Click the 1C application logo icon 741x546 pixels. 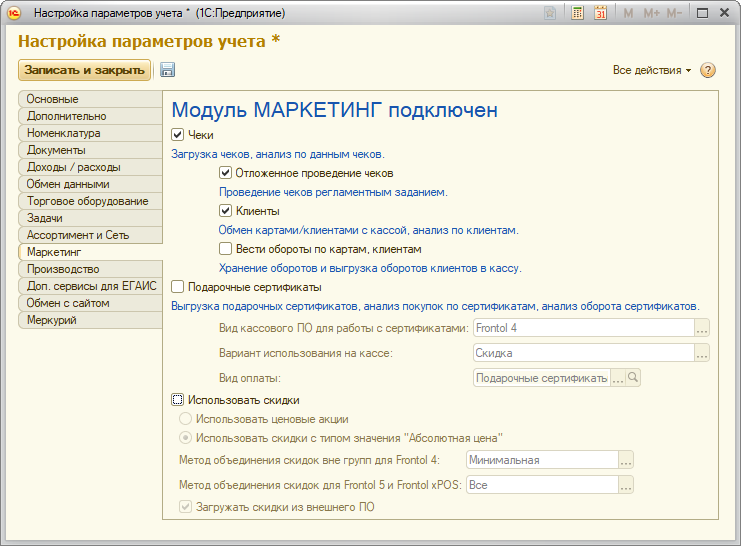[x=14, y=13]
